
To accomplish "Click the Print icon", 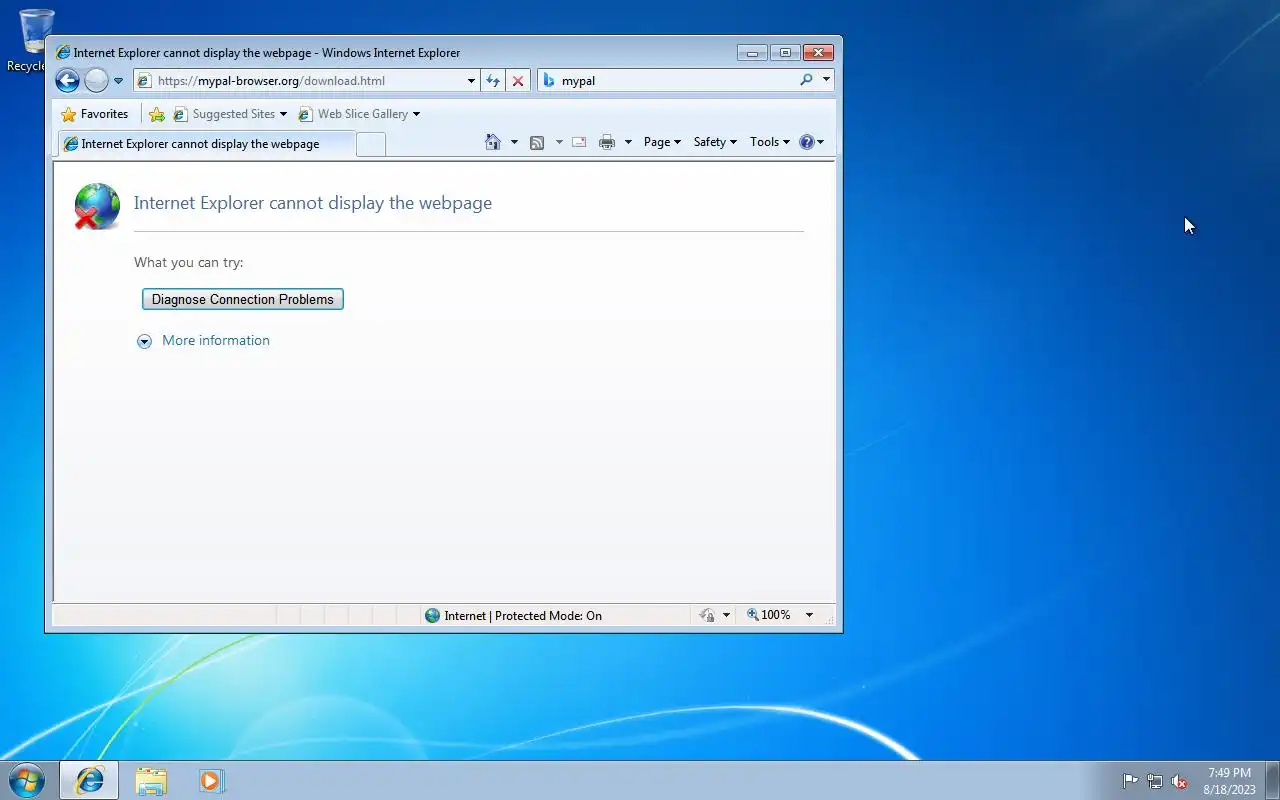I will (607, 142).
